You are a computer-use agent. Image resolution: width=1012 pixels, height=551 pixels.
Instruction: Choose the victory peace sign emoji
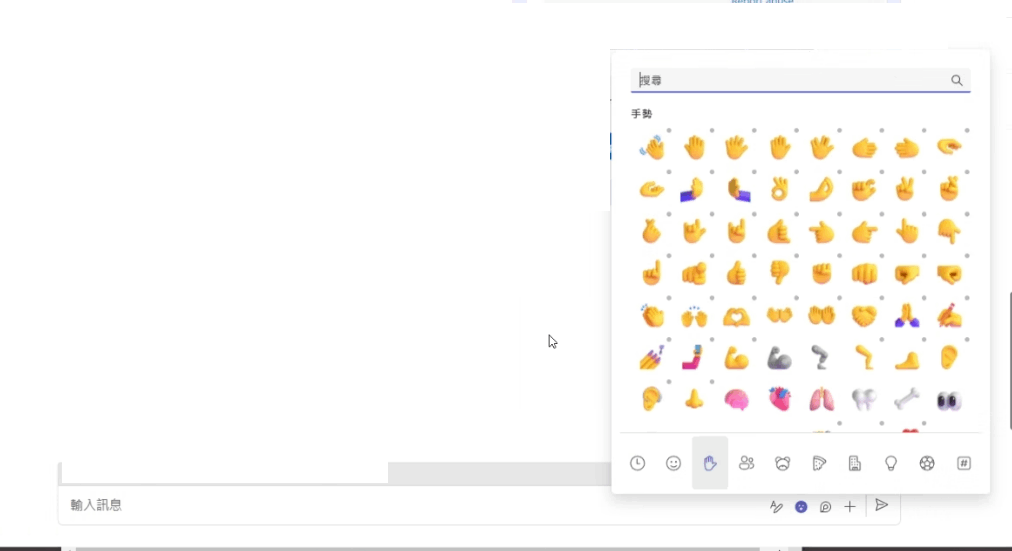coord(906,189)
